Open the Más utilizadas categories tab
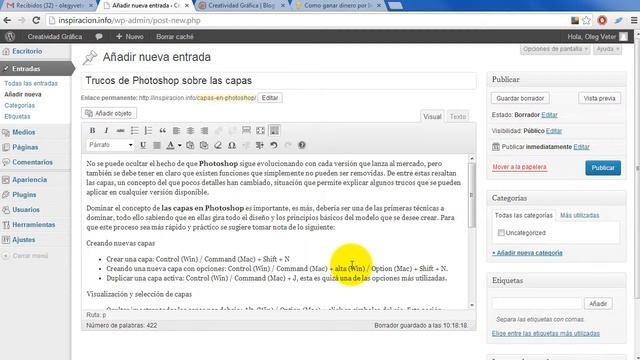 click(580, 215)
